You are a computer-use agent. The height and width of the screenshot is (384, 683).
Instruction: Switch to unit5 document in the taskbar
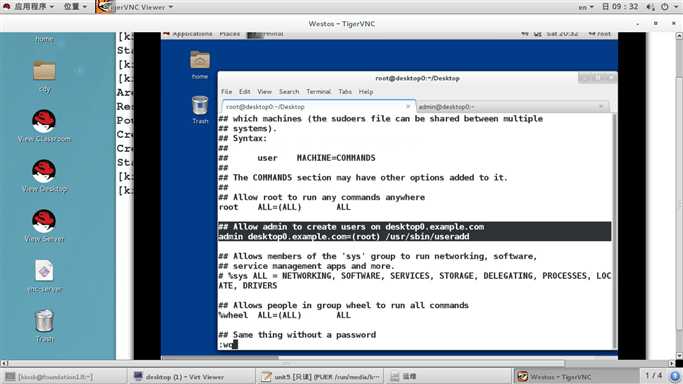tap(320, 377)
